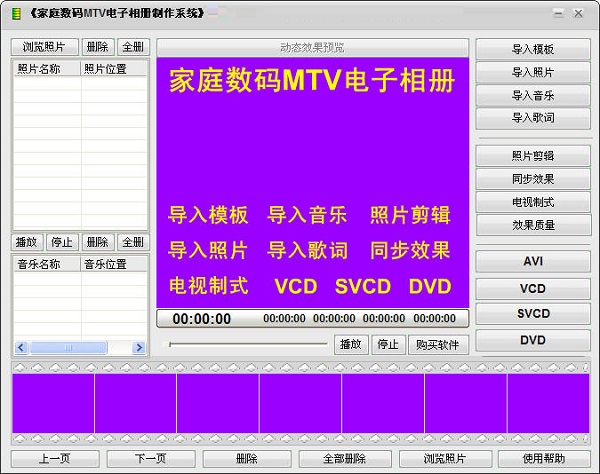Click the 浏览照片 button above photo list

(x=45, y=47)
